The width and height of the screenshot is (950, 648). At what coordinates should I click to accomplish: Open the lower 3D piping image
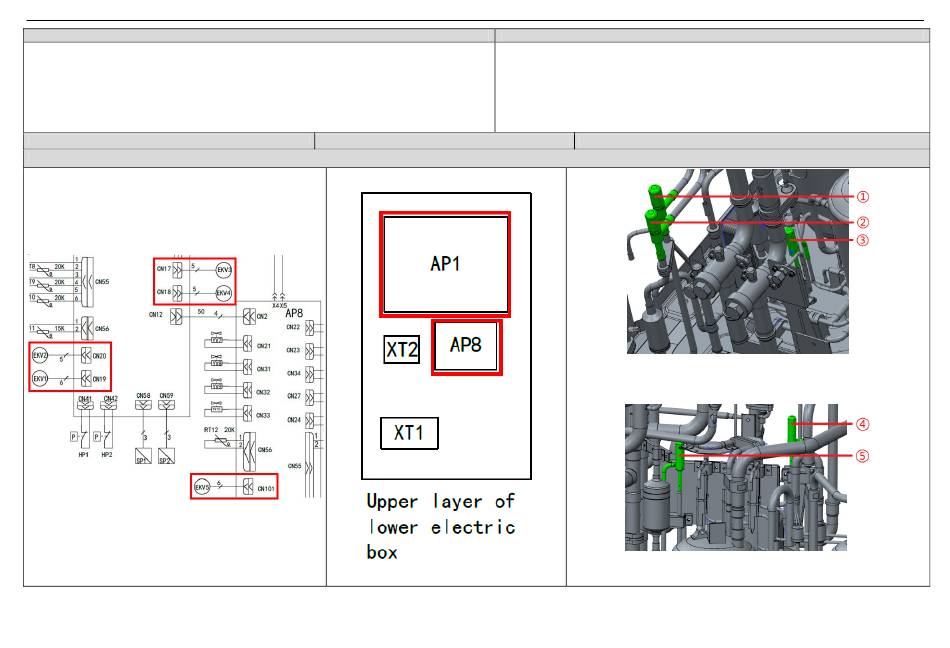736,477
